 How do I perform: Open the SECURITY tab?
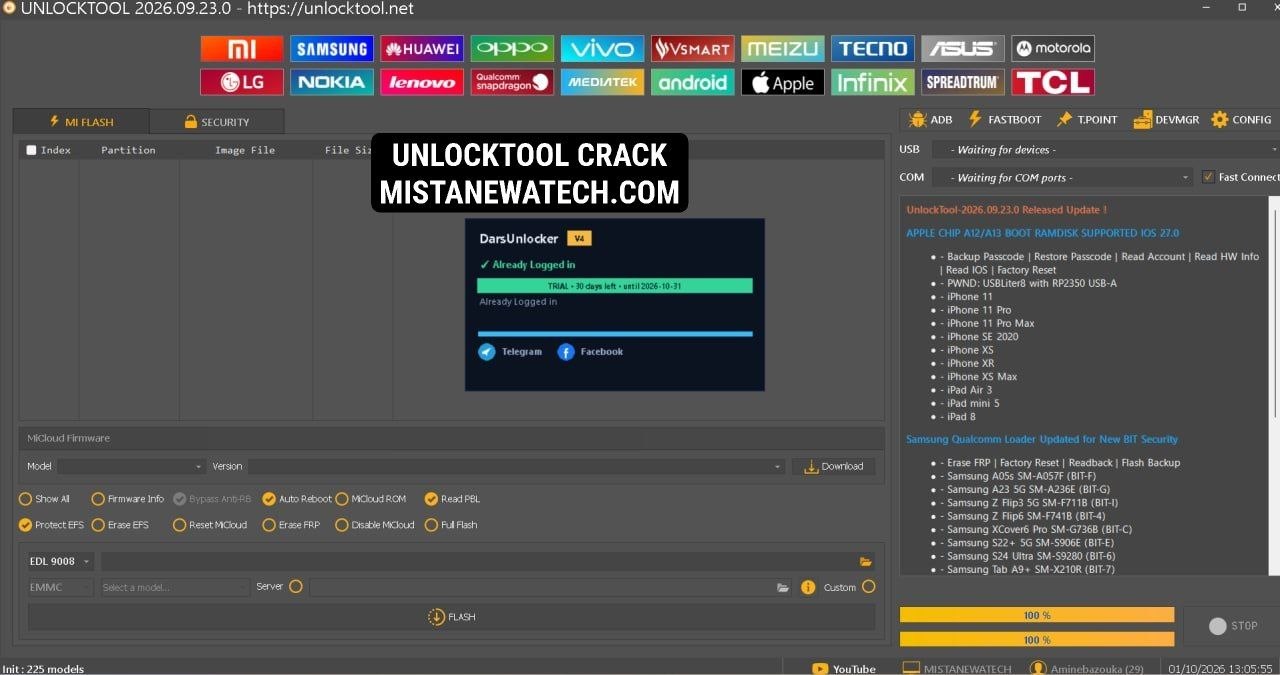(x=217, y=122)
